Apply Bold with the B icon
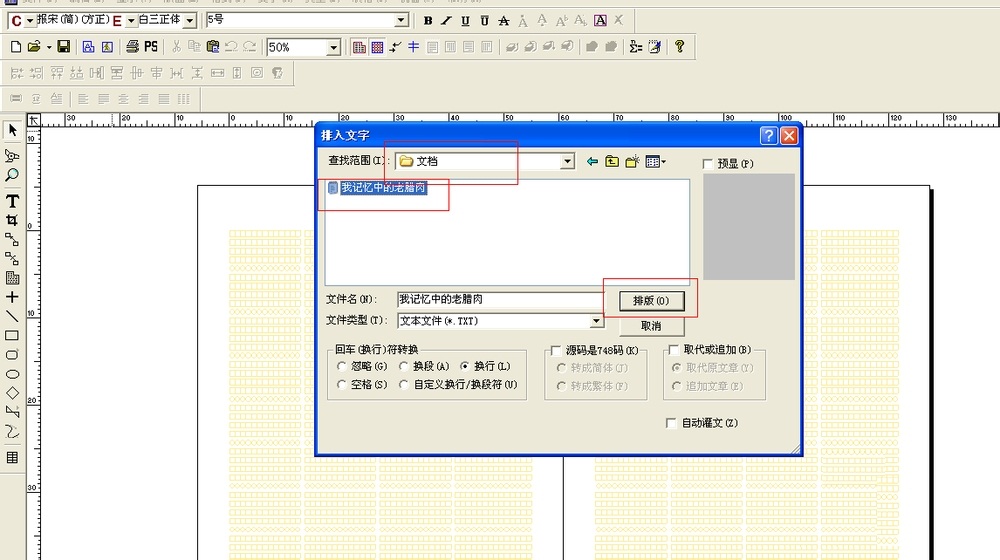The image size is (1000, 560). click(428, 20)
